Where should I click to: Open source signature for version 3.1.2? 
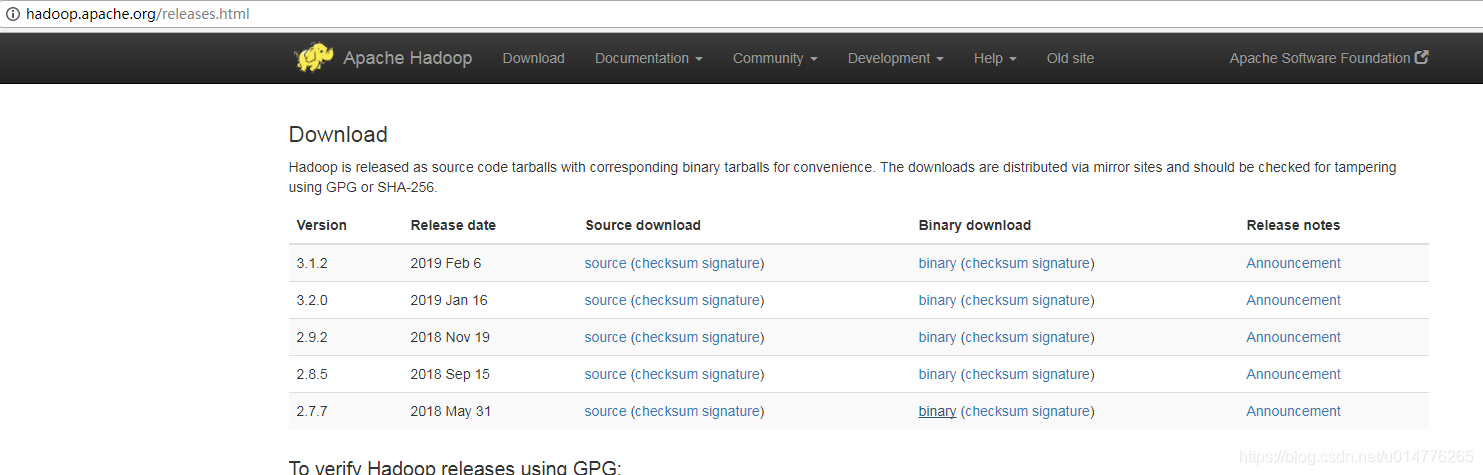730,263
